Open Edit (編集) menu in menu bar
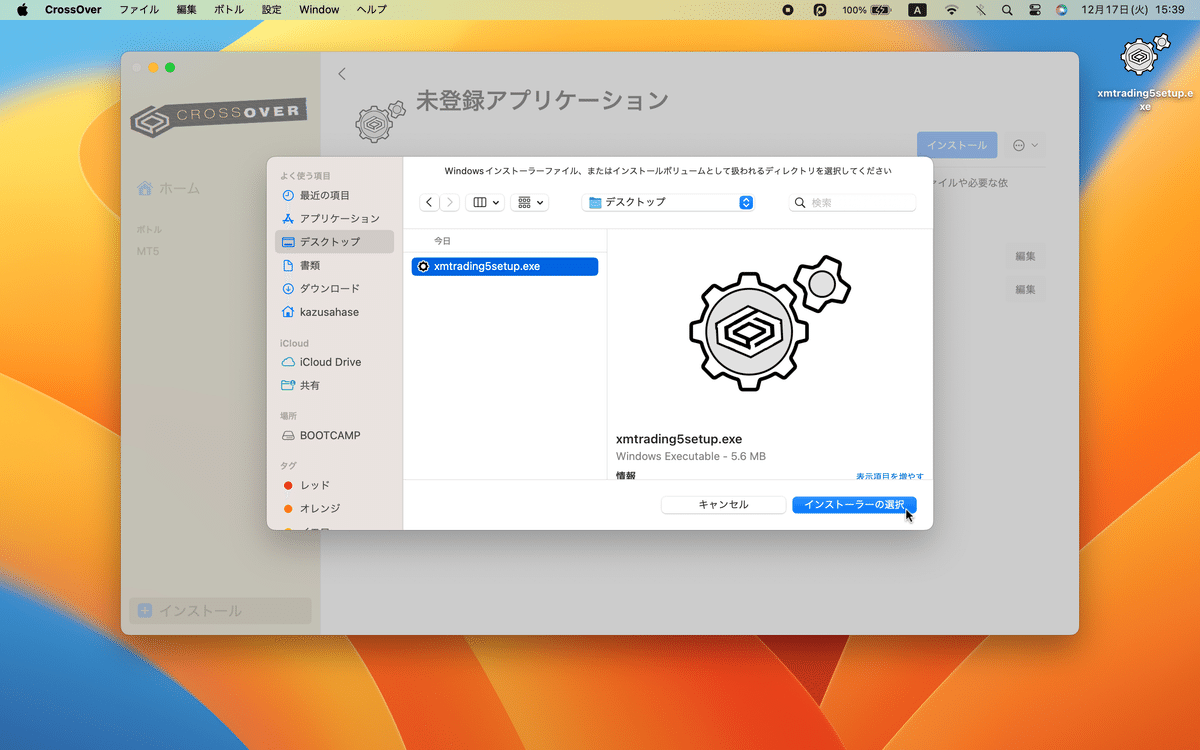Viewport: 1200px width, 750px height. tap(186, 10)
